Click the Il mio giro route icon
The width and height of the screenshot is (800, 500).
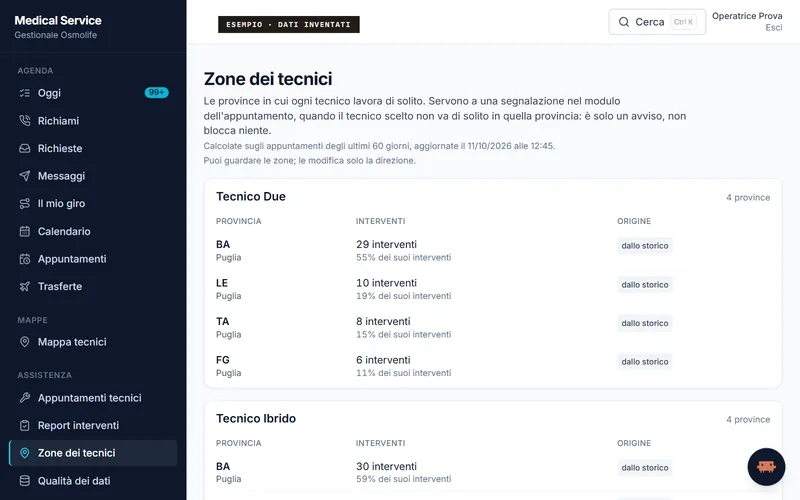coord(24,204)
